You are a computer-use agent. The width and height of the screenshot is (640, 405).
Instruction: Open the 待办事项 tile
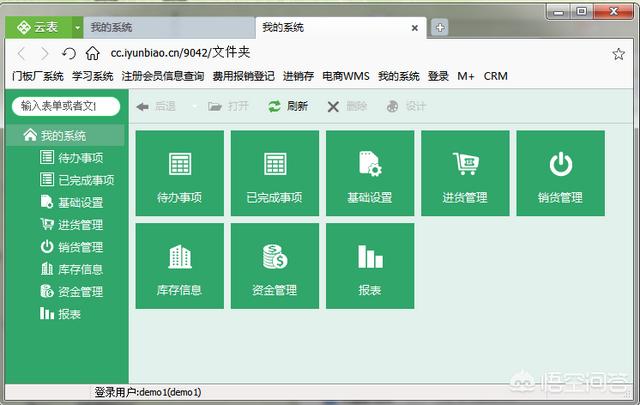tap(180, 173)
